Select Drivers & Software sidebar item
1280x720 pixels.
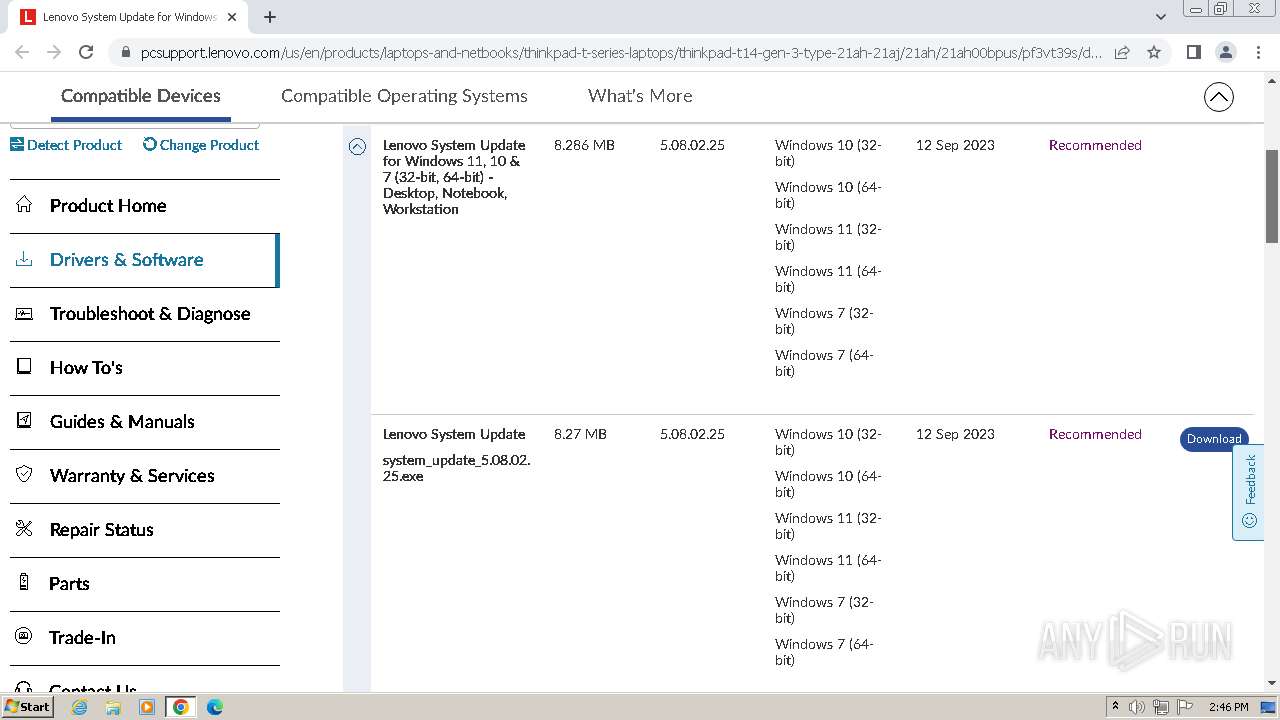point(145,260)
